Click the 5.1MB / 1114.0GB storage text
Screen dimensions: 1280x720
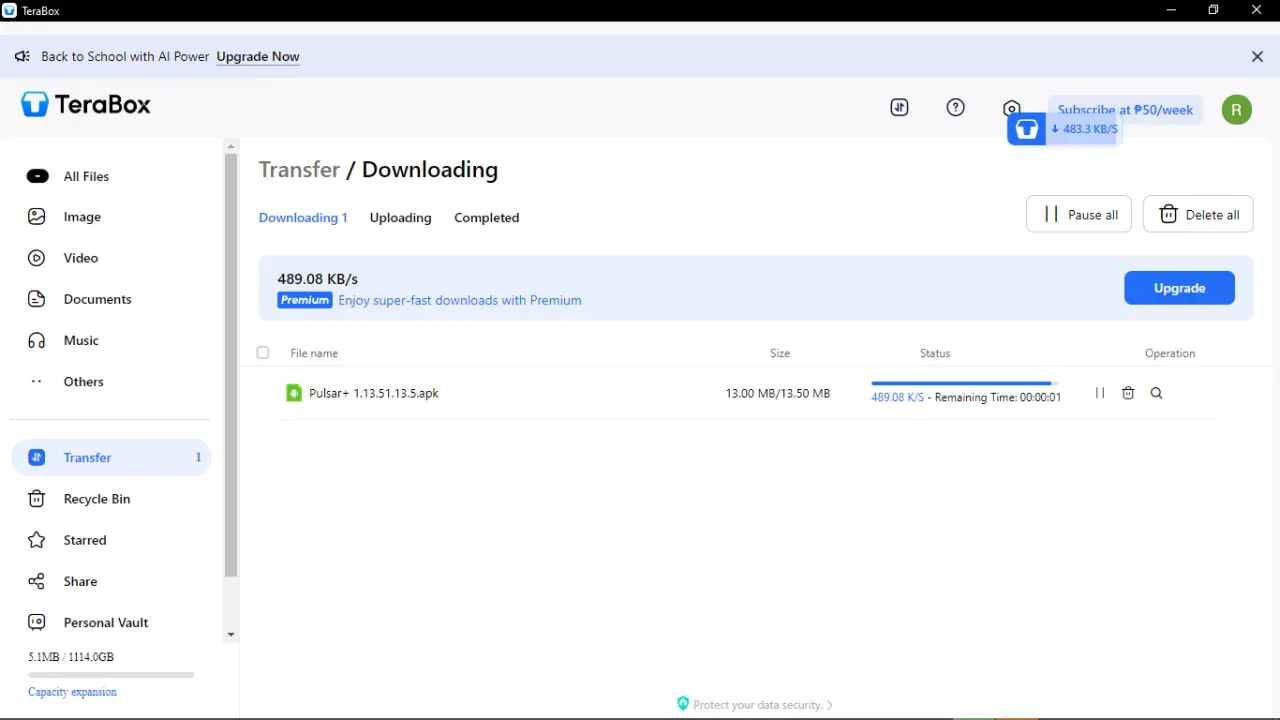[71, 657]
